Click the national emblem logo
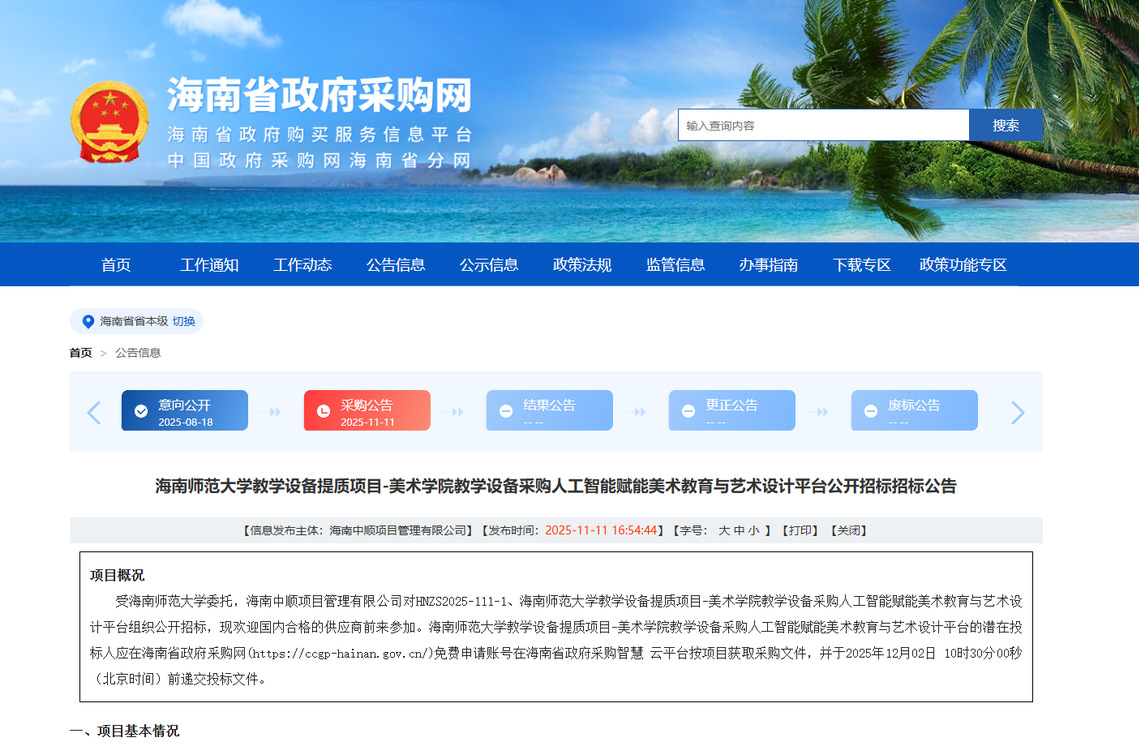1139x742 pixels. 109,122
